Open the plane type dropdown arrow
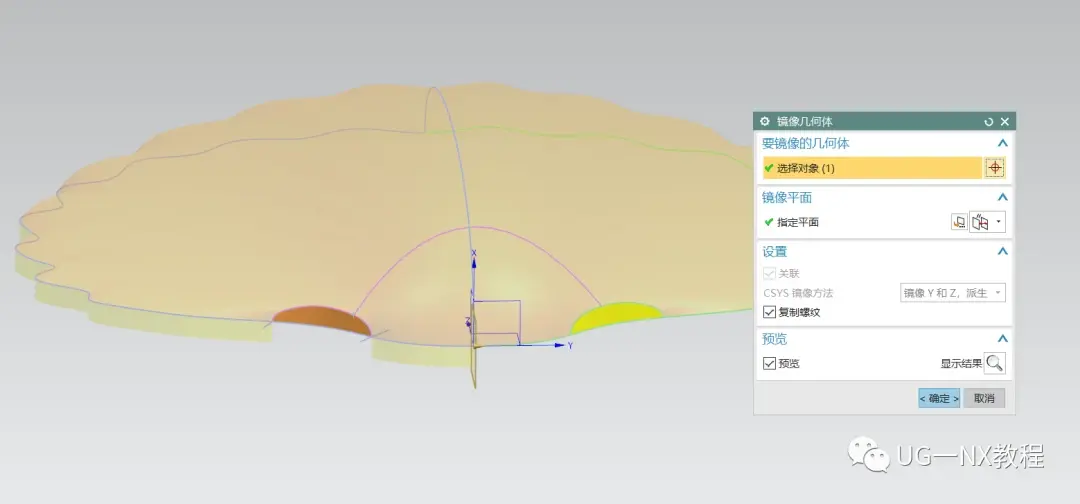The height and width of the screenshot is (504, 1080). click(x=999, y=222)
